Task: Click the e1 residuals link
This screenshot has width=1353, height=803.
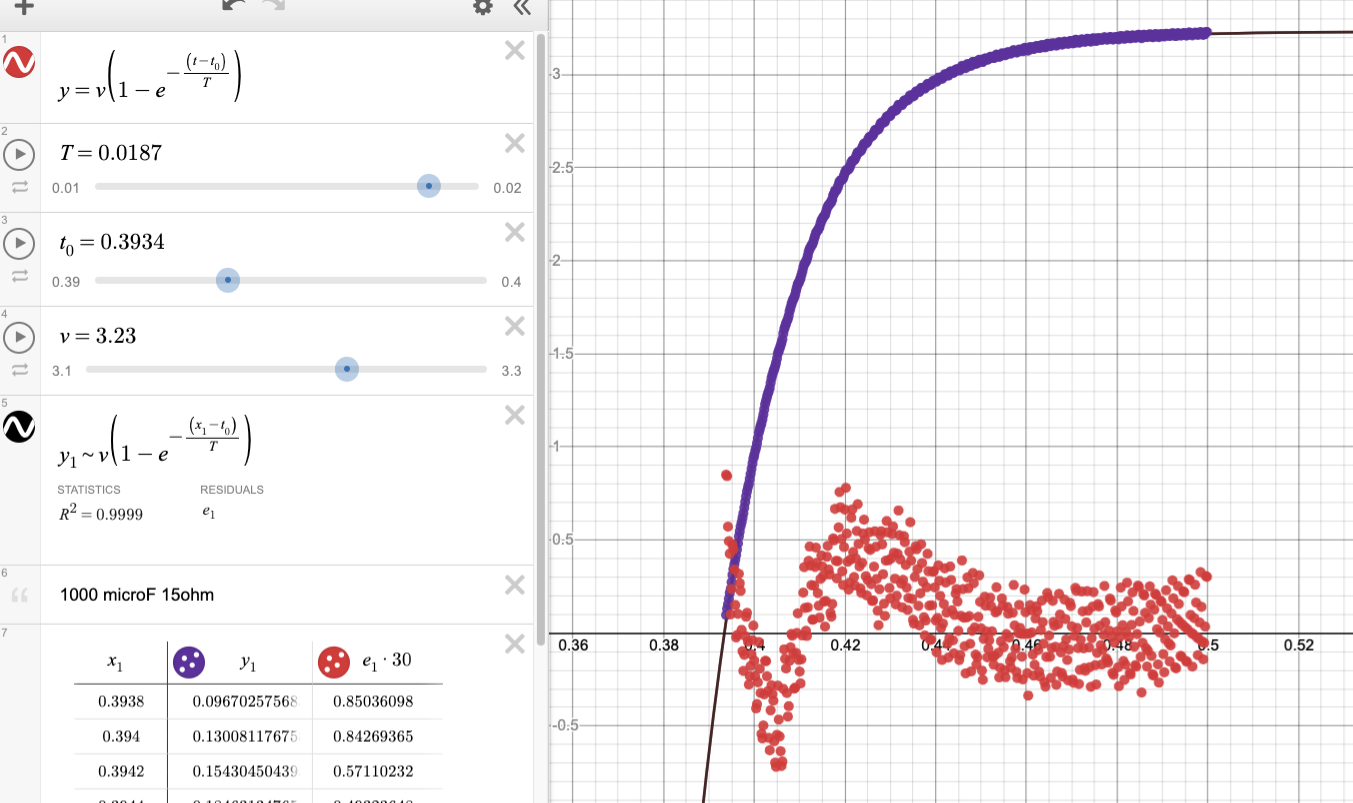Action: pyautogui.click(x=208, y=513)
